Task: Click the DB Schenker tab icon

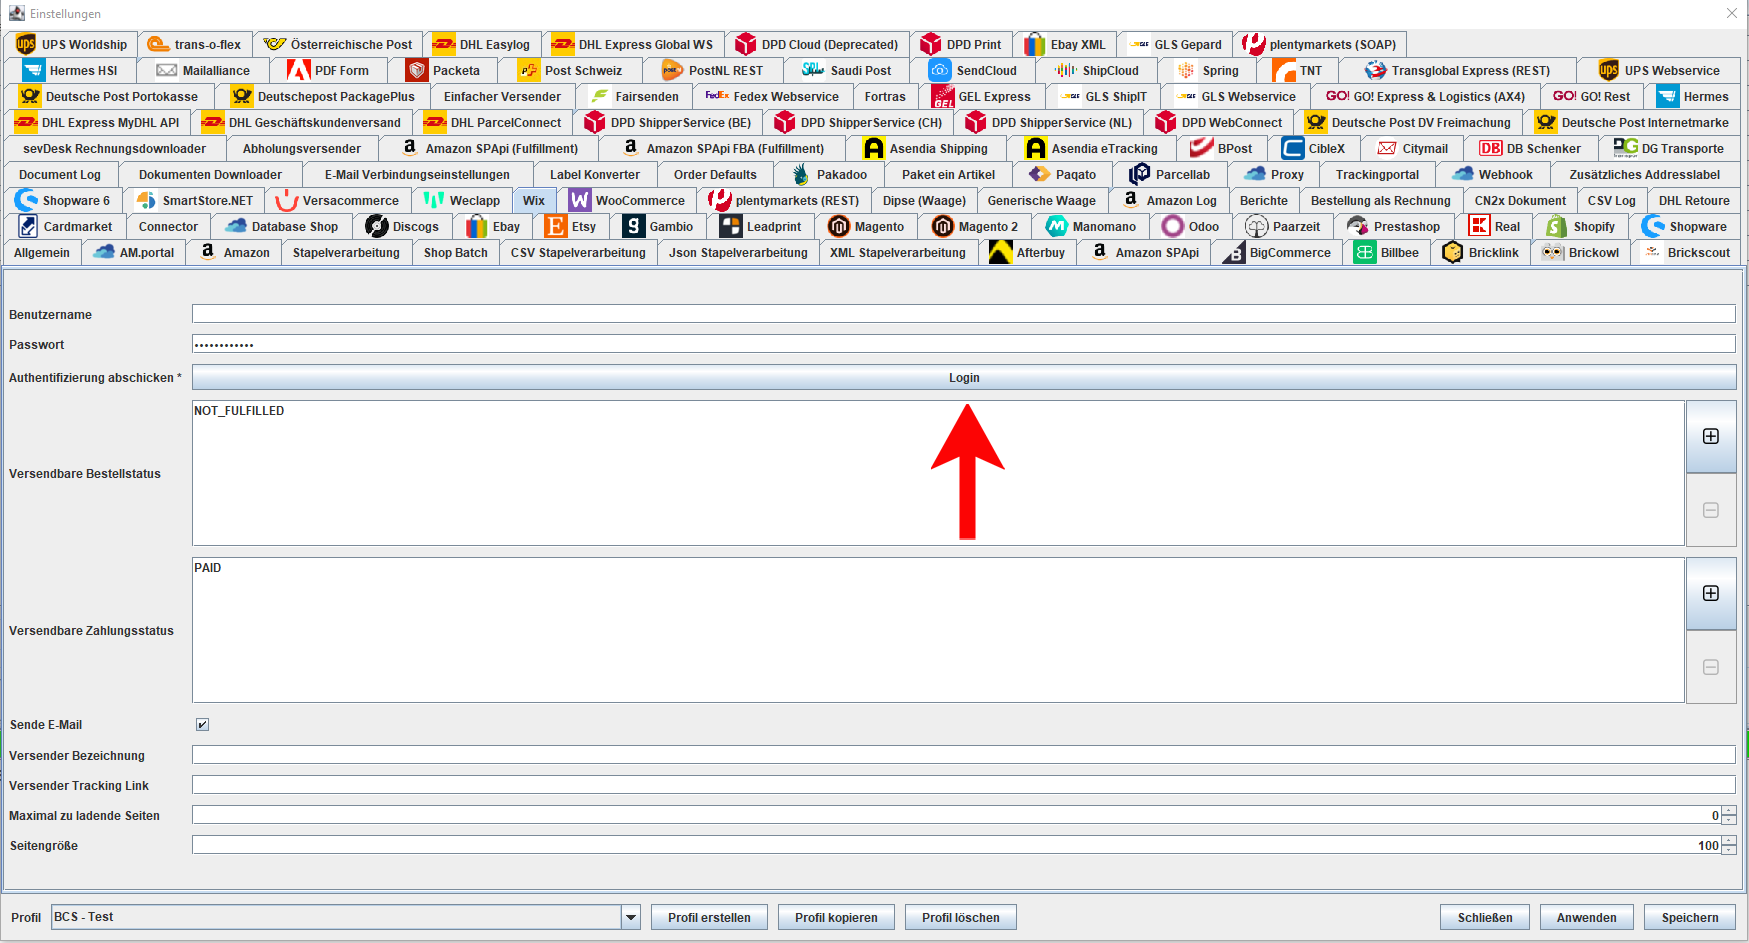Action: click(x=1491, y=148)
